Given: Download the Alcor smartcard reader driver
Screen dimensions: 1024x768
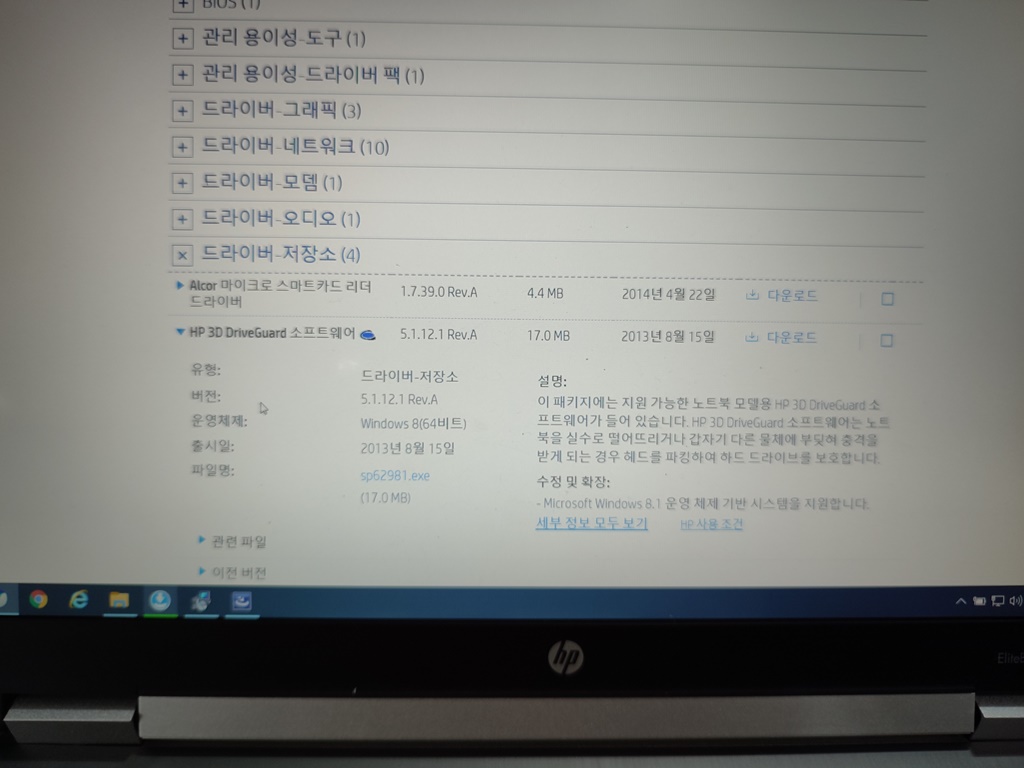Looking at the screenshot, I should [792, 295].
